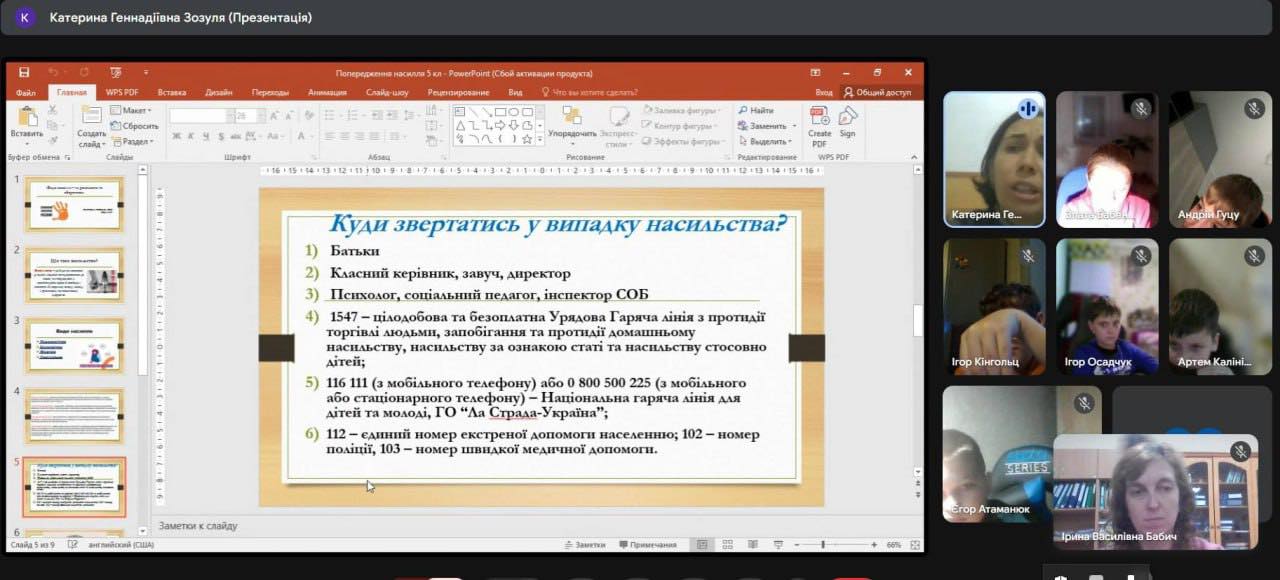Click the Save icon in title bar
Screen dimensions: 1280x580
click(x=23, y=73)
